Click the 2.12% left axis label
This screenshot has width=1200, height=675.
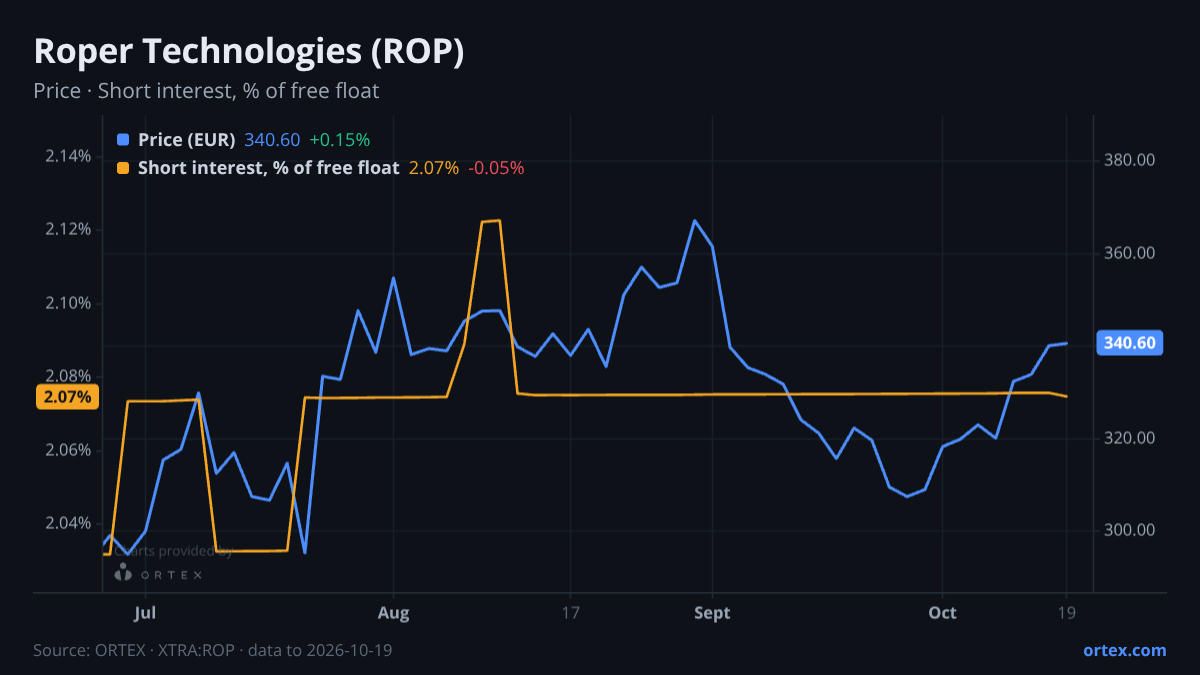tap(68, 229)
